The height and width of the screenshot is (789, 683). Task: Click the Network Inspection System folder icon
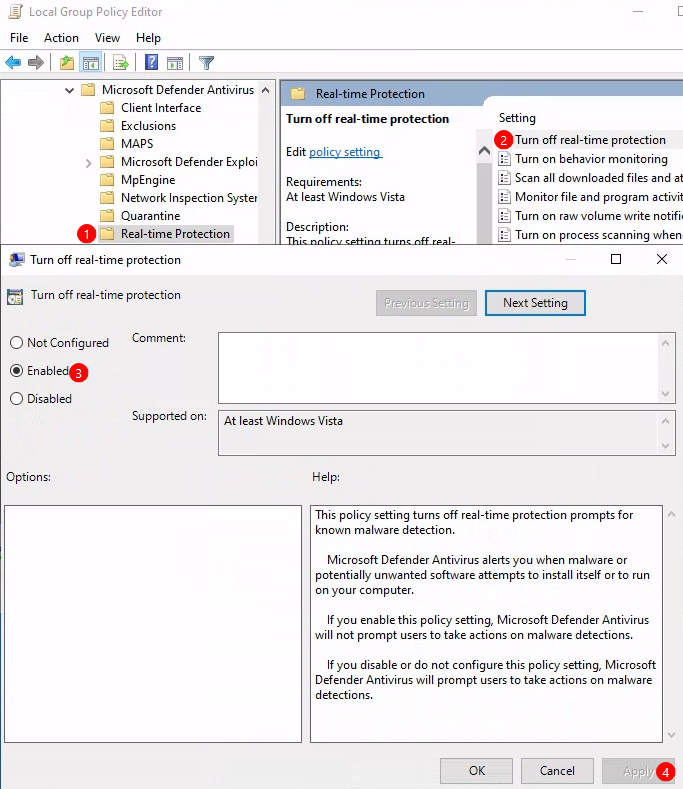[x=107, y=198]
